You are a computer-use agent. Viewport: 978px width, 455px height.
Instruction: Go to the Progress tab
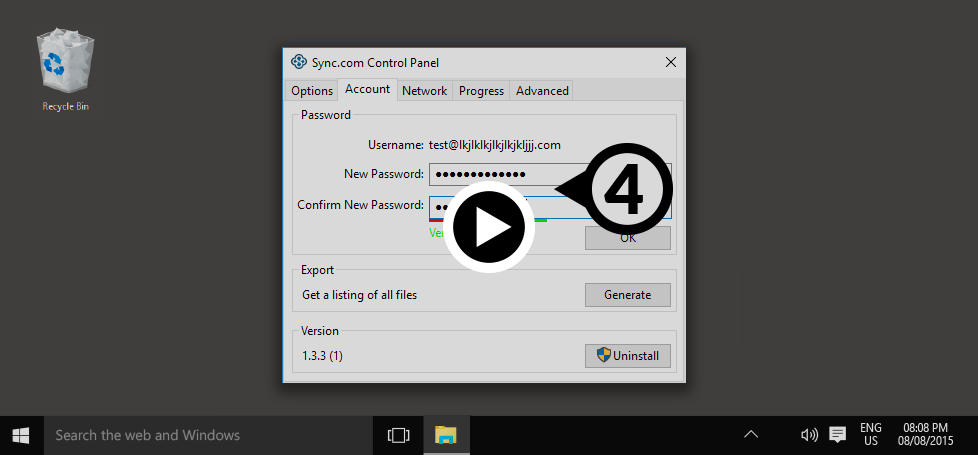[x=481, y=91]
